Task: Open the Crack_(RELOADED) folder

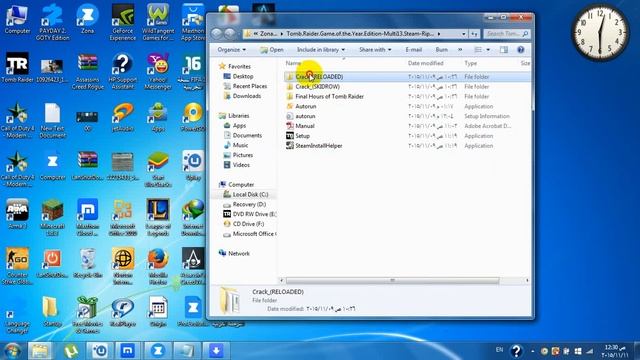Action: tap(319, 77)
